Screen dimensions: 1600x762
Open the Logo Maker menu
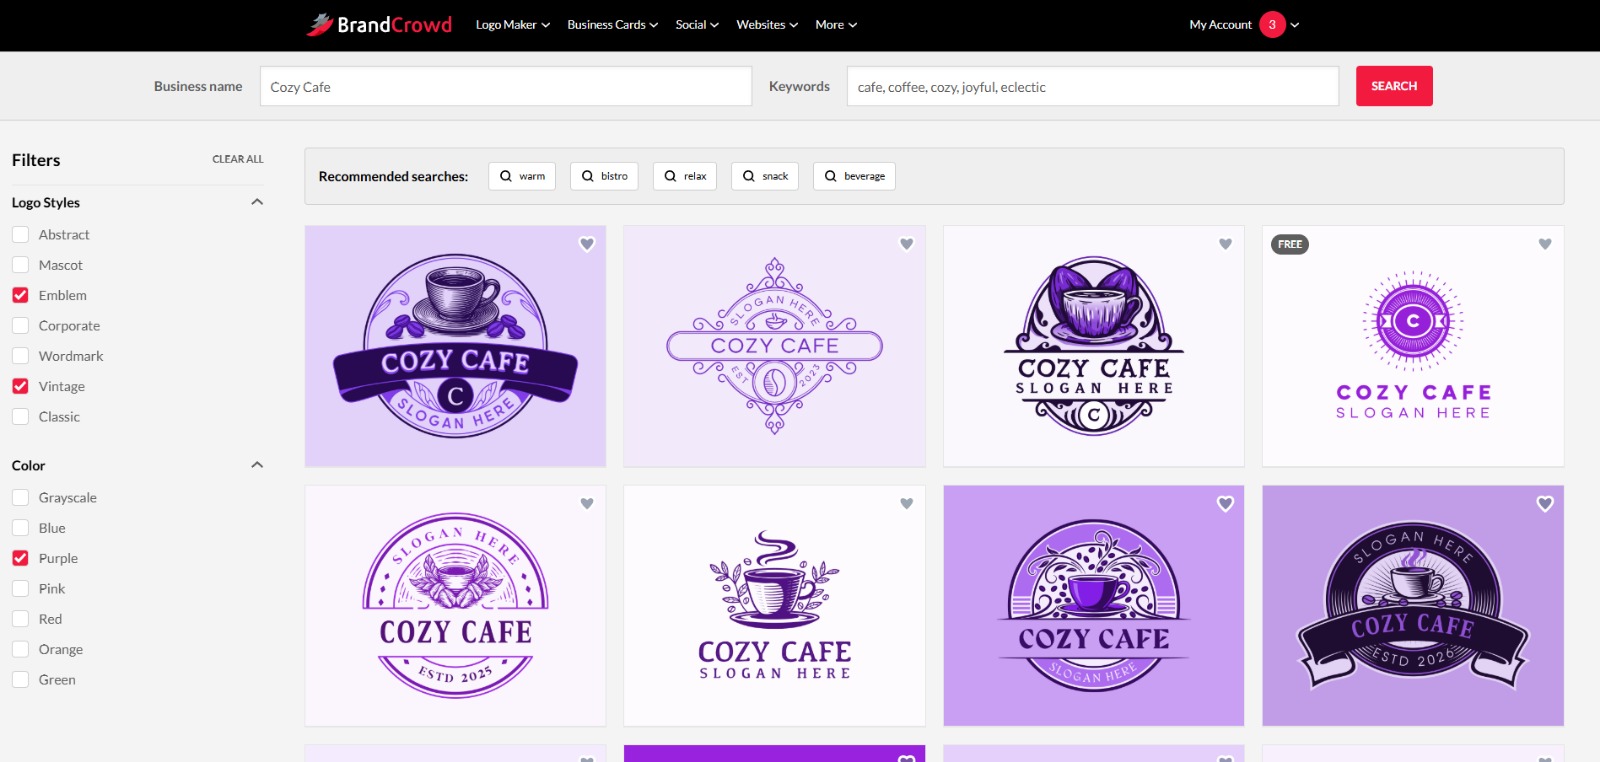pyautogui.click(x=512, y=25)
